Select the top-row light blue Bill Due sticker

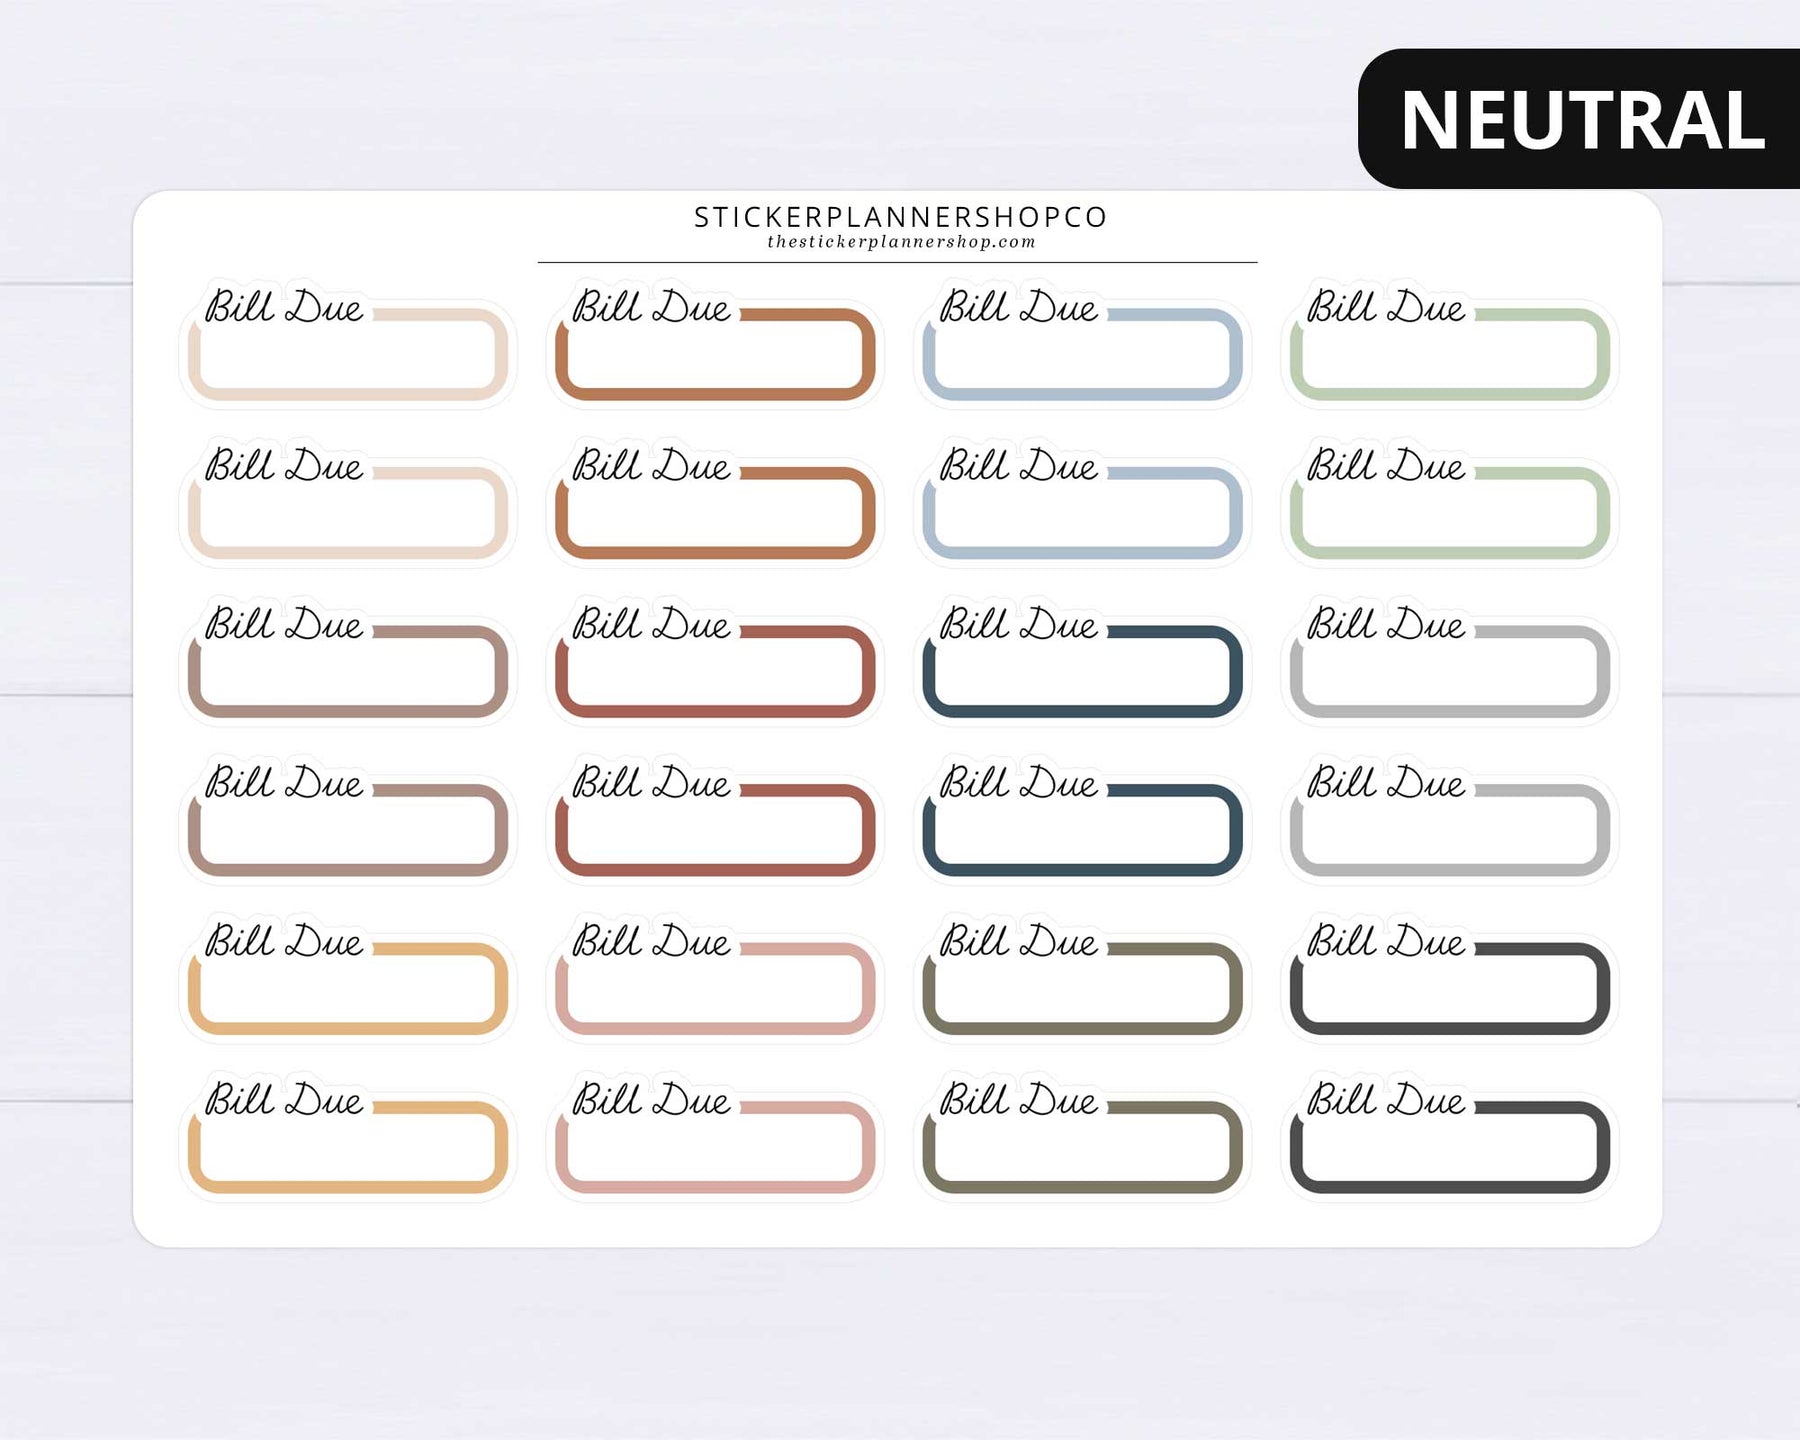[1083, 342]
